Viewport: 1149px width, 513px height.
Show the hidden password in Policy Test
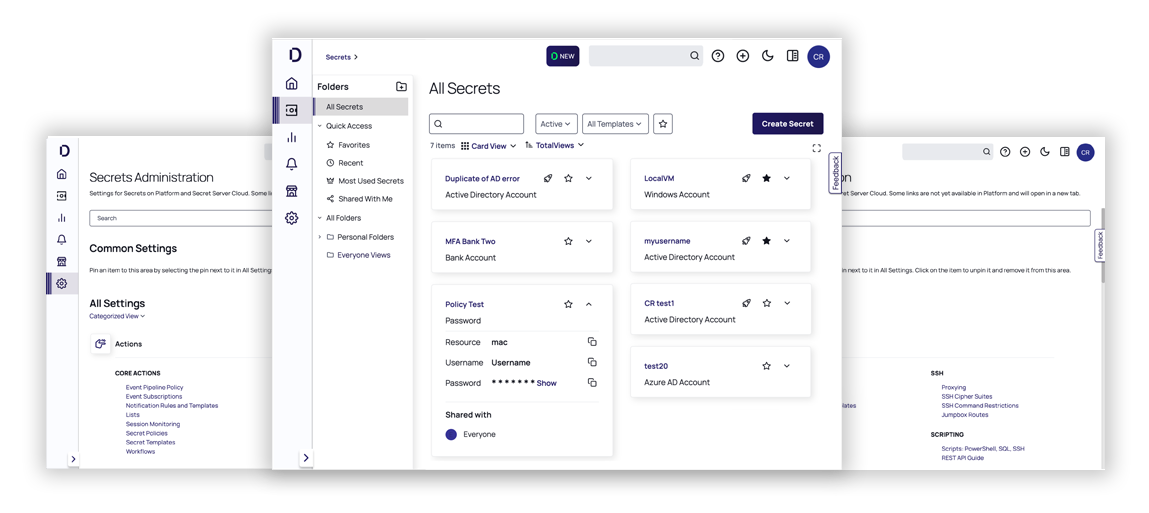coord(546,383)
